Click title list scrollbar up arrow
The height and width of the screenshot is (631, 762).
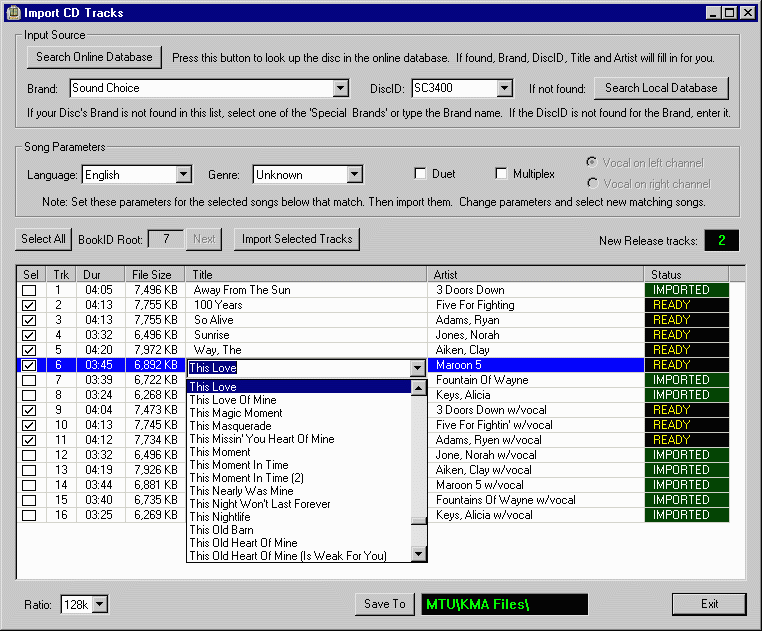[419, 388]
